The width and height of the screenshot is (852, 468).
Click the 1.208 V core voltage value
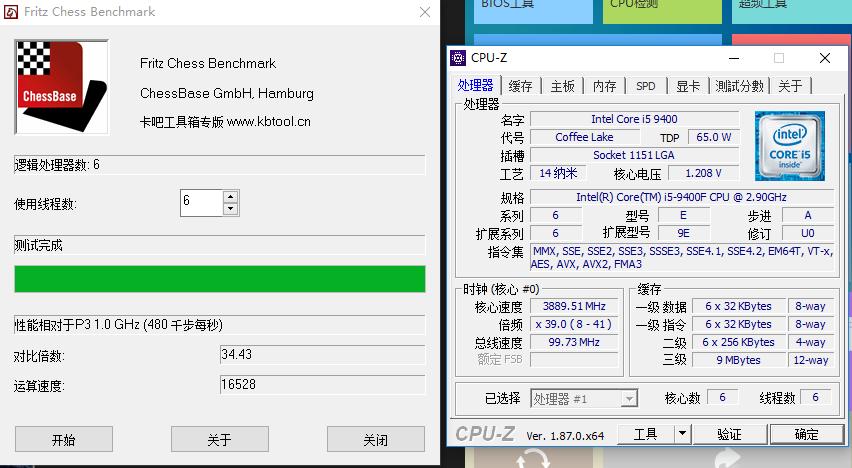[x=703, y=173]
